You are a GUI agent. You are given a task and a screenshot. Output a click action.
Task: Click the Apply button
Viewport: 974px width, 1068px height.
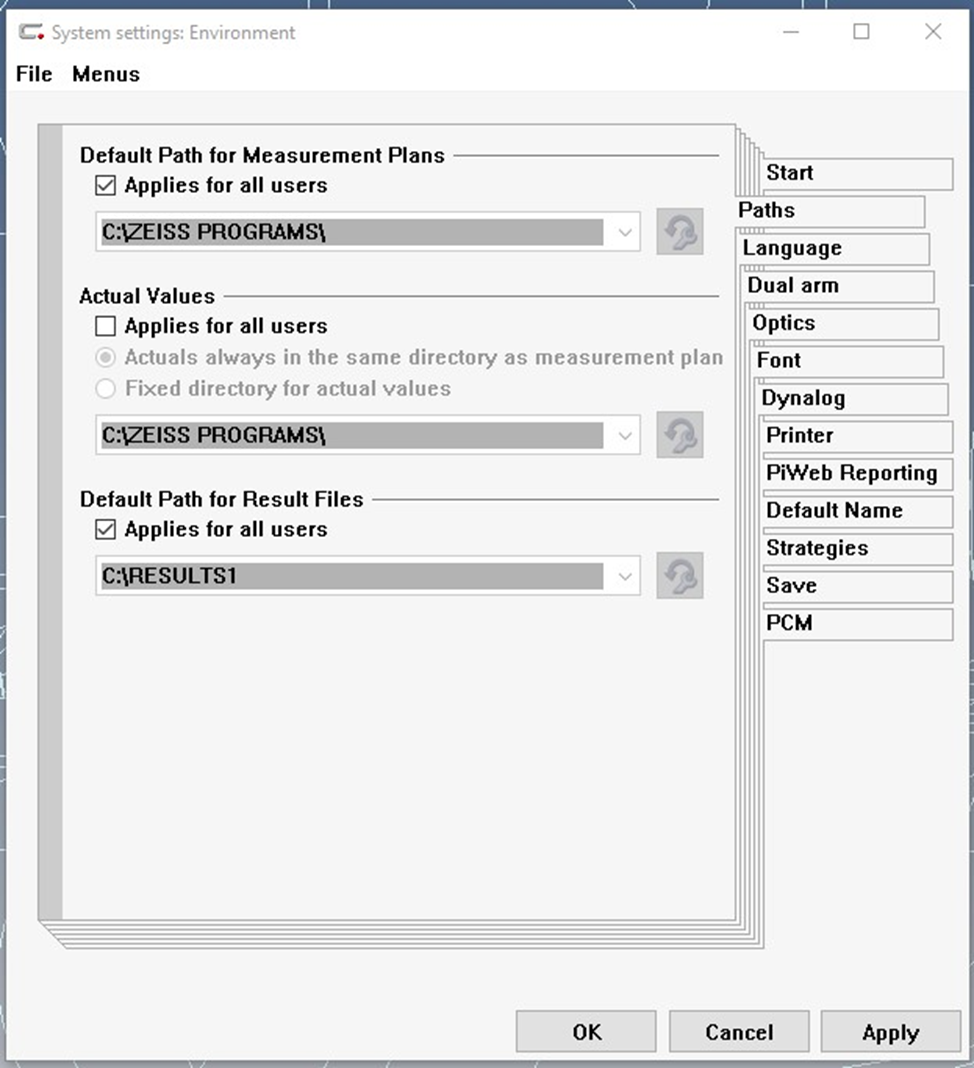click(891, 1032)
